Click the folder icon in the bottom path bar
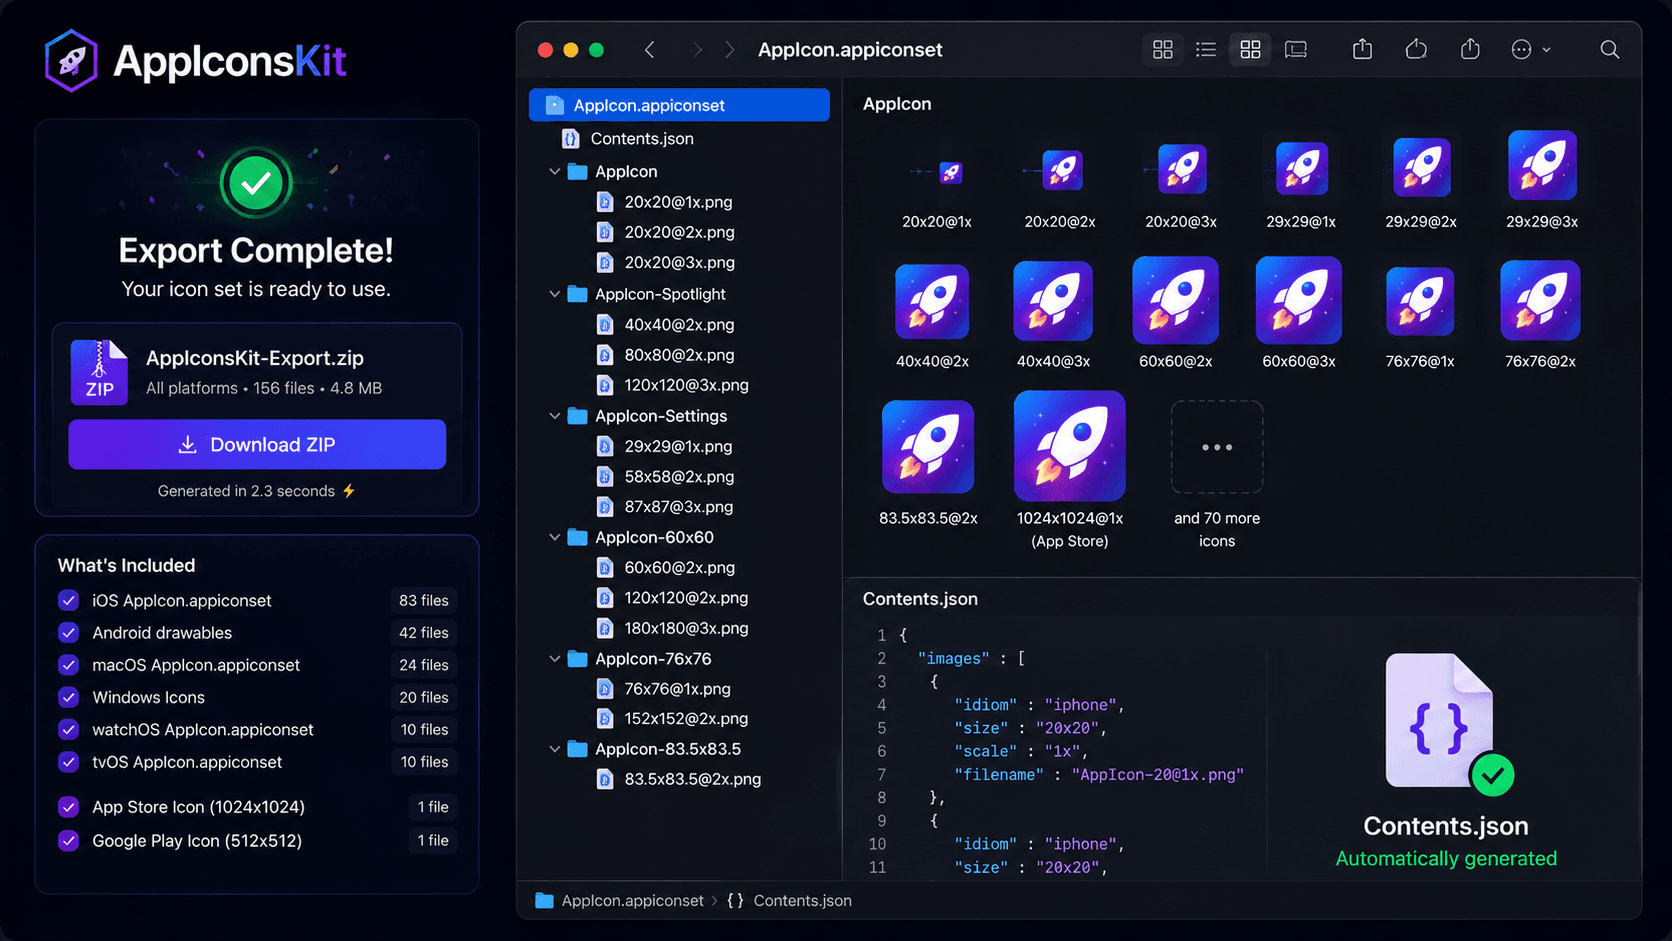This screenshot has height=941, width=1672. point(544,901)
